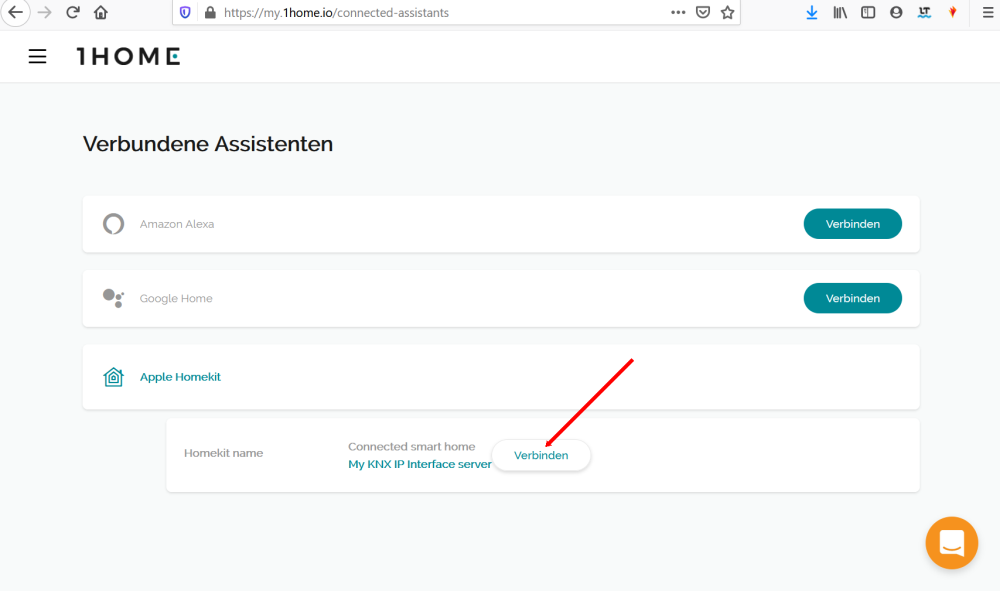Connect Amazon Alexa with Verbinden

[x=853, y=224]
